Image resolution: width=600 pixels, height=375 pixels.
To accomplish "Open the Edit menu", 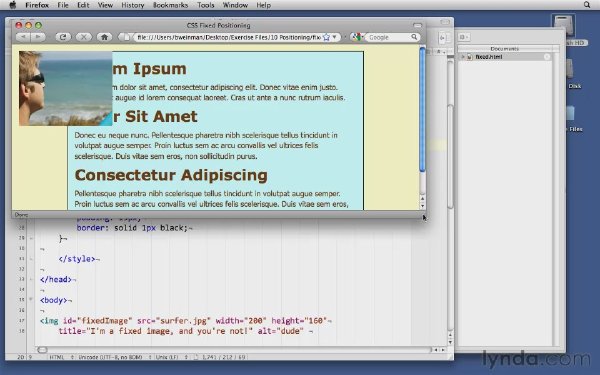I will [x=83, y=5].
